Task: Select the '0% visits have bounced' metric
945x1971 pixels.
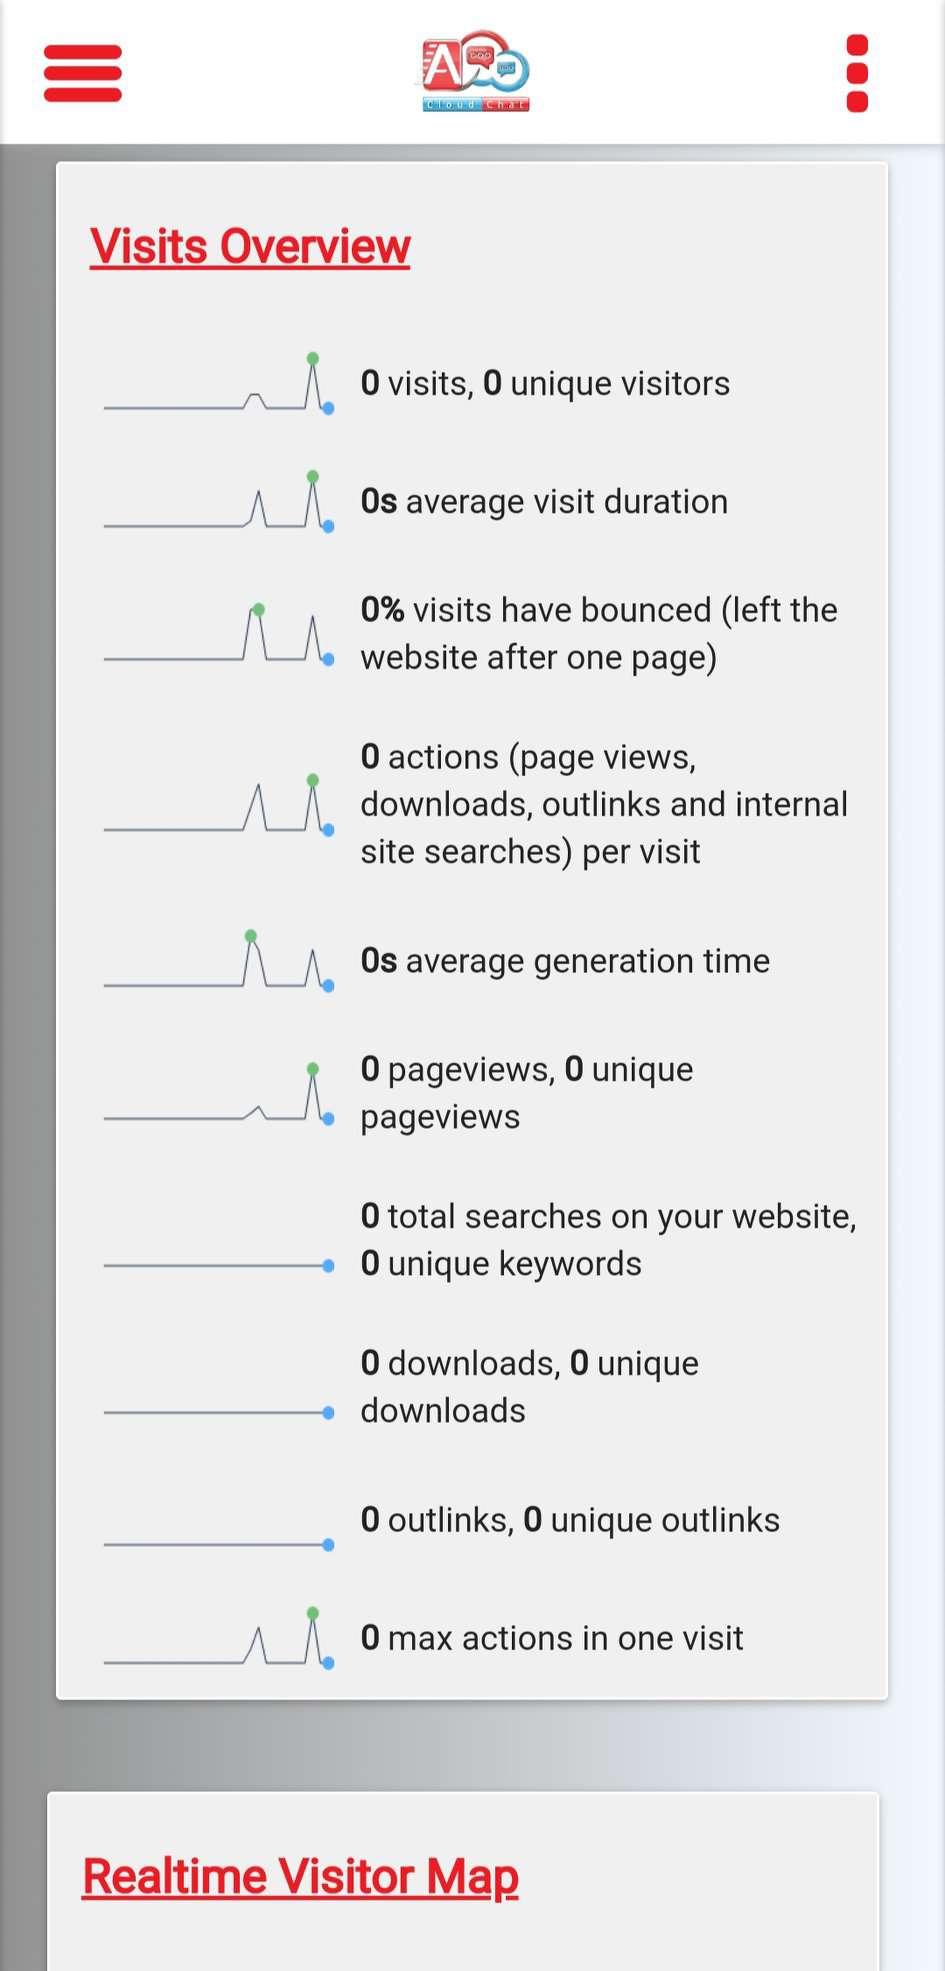Action: pos(599,634)
